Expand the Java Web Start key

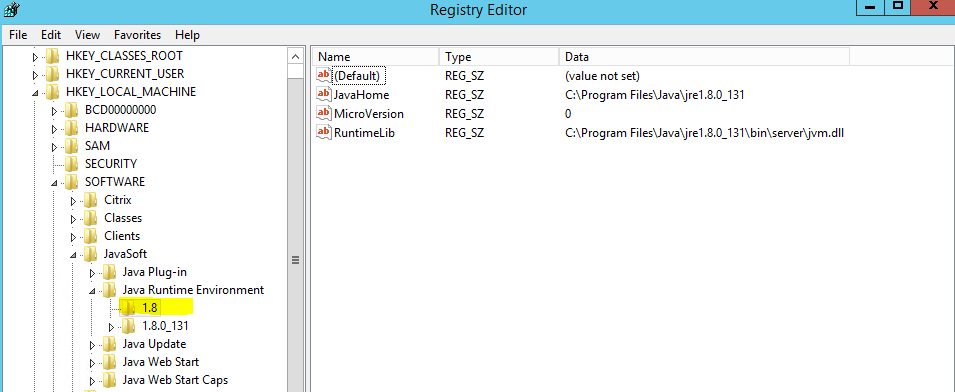93,363
